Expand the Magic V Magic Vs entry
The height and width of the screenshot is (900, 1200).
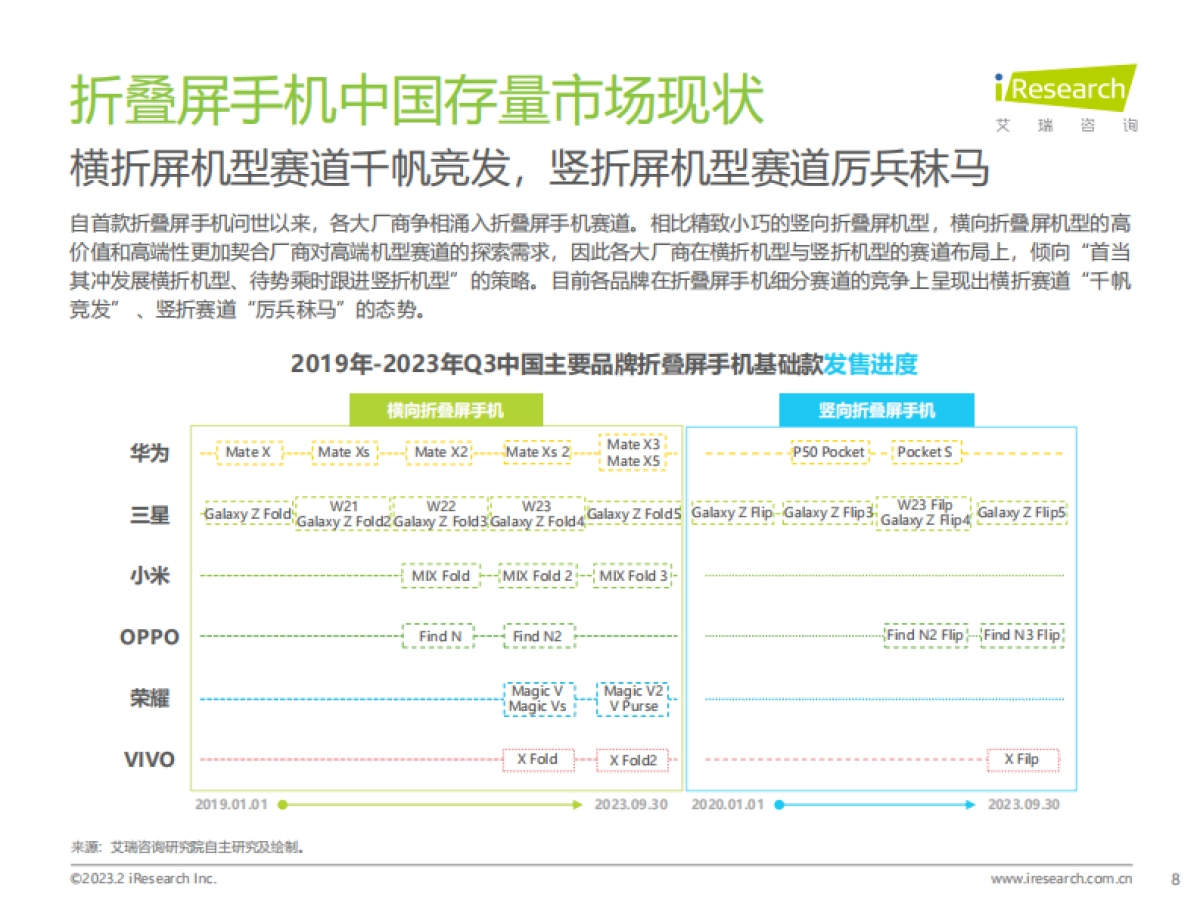coord(538,697)
